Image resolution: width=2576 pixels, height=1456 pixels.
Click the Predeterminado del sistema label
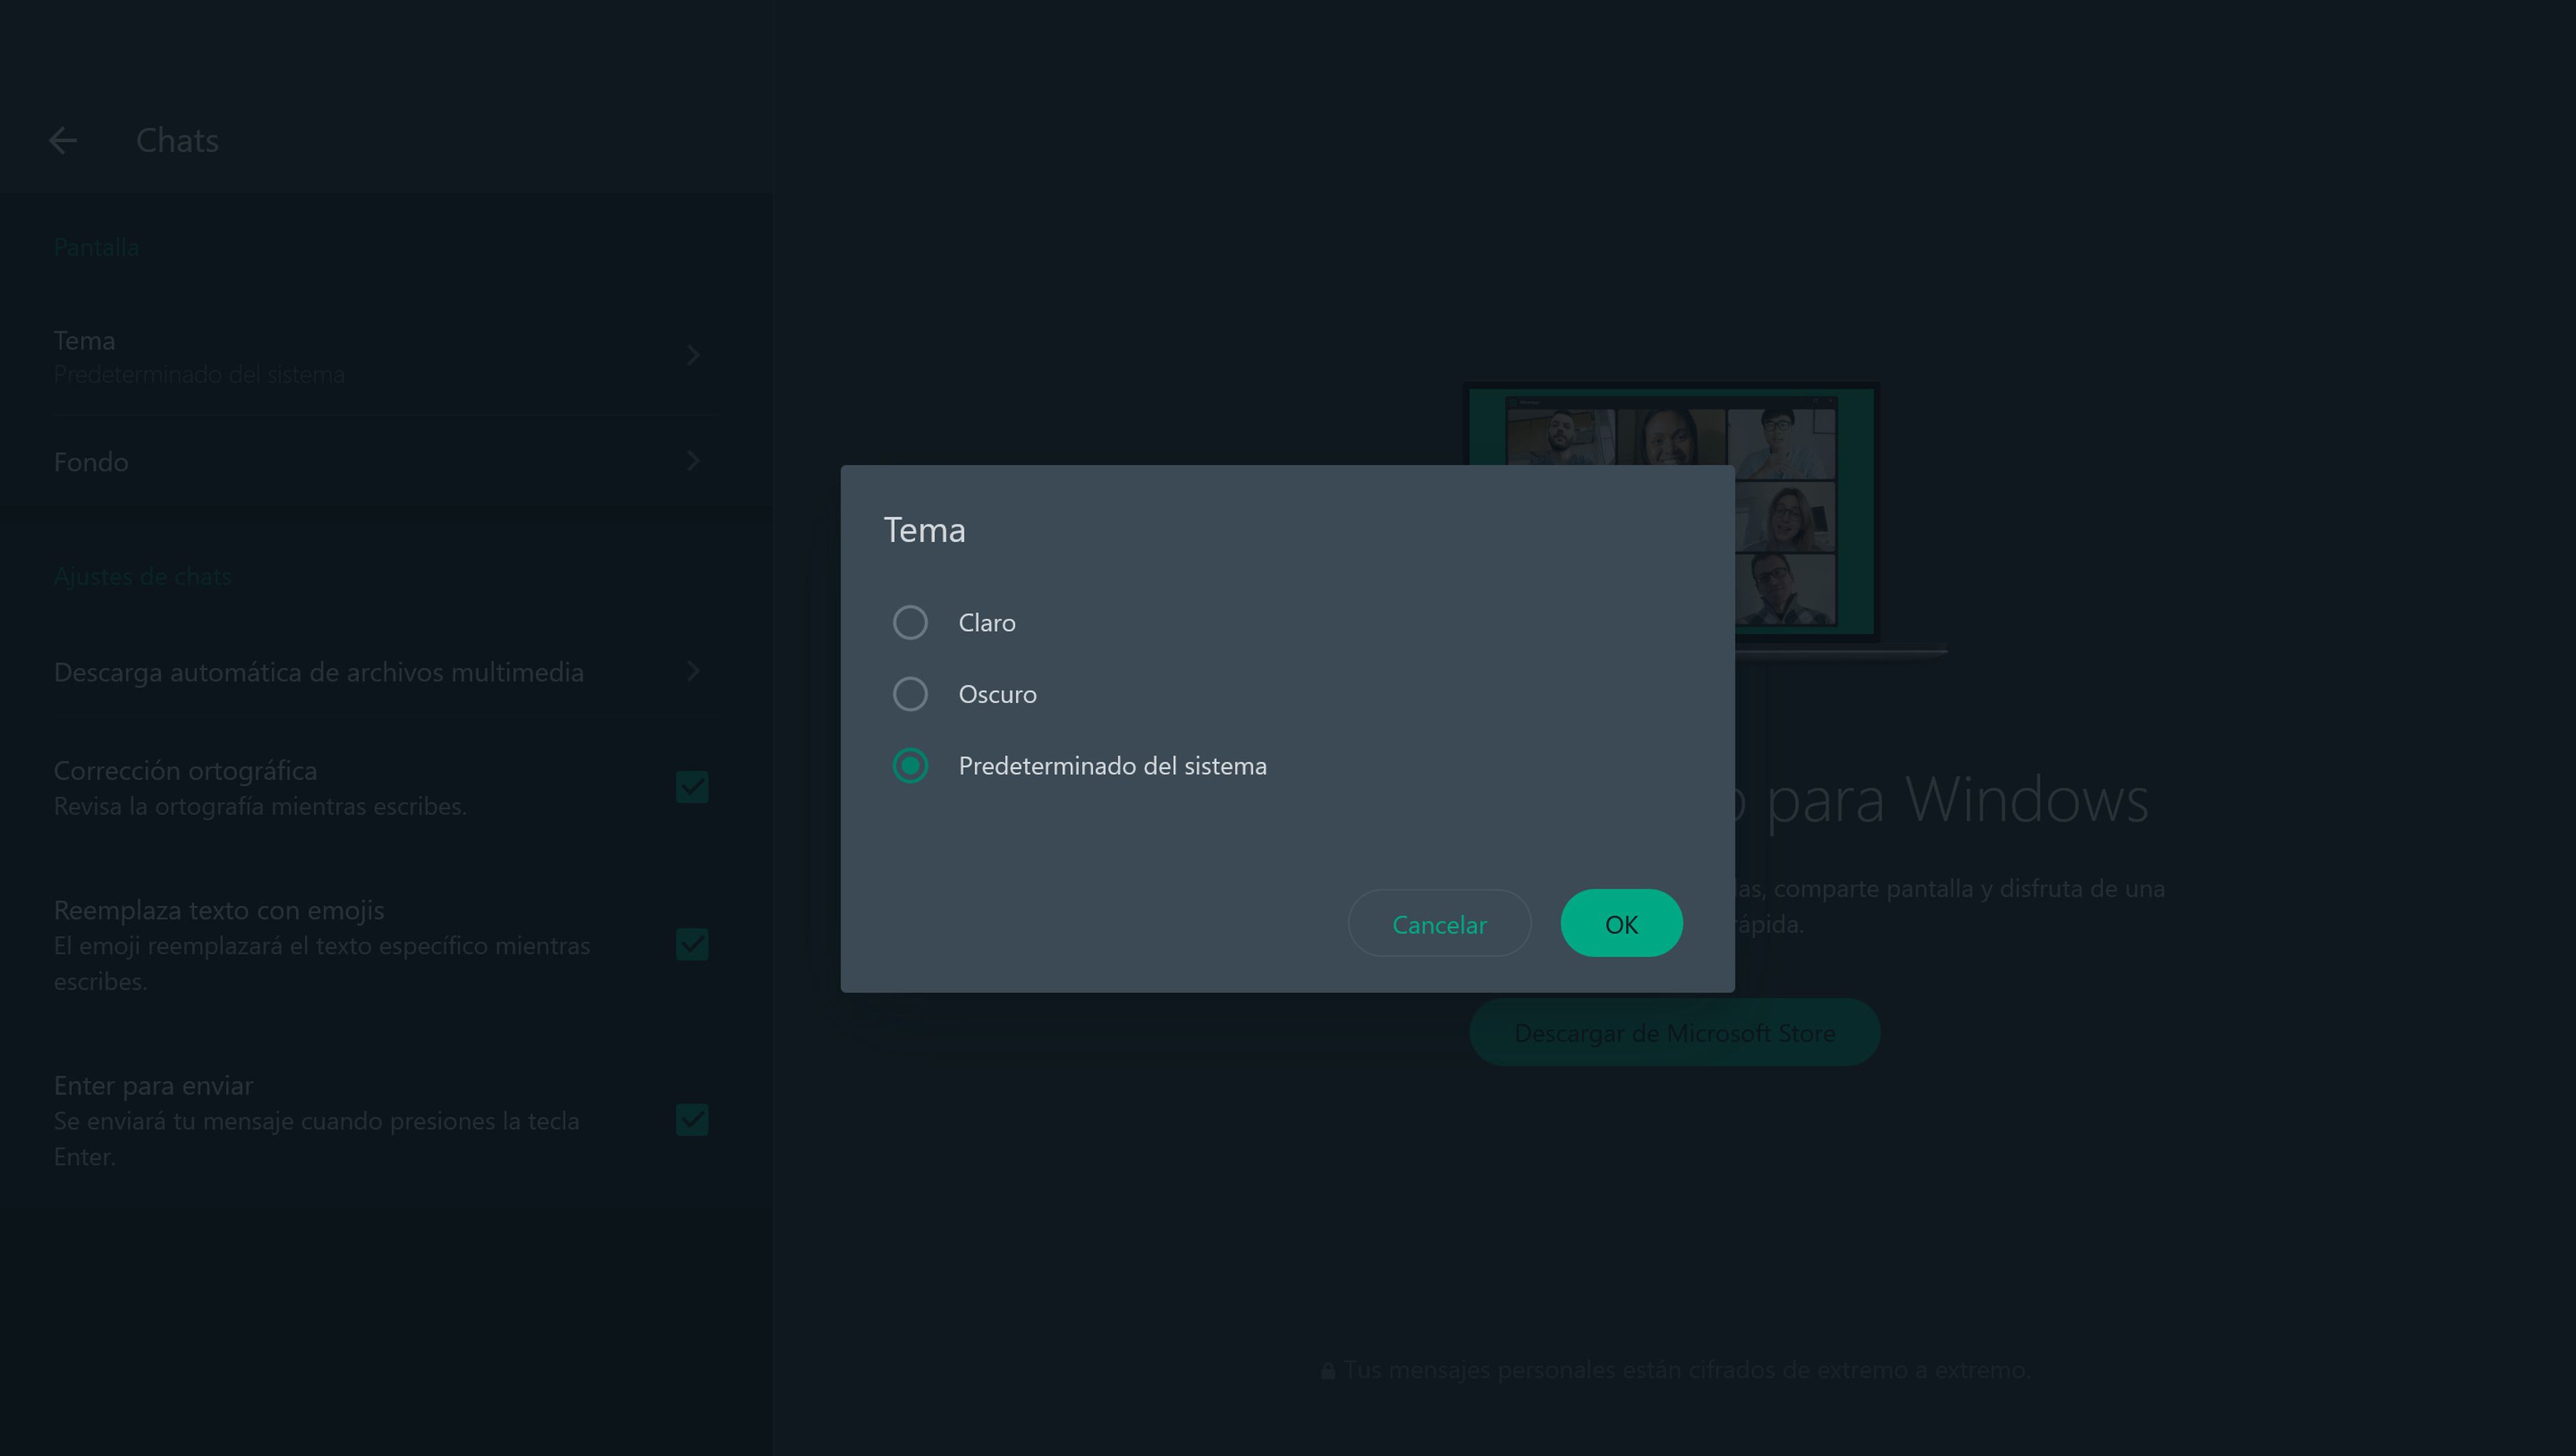click(1112, 765)
